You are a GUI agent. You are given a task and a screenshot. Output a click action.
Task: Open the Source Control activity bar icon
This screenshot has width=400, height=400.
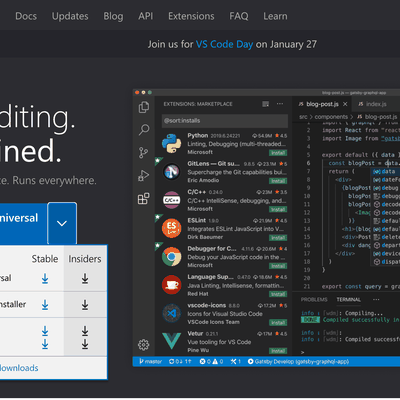tap(144, 153)
